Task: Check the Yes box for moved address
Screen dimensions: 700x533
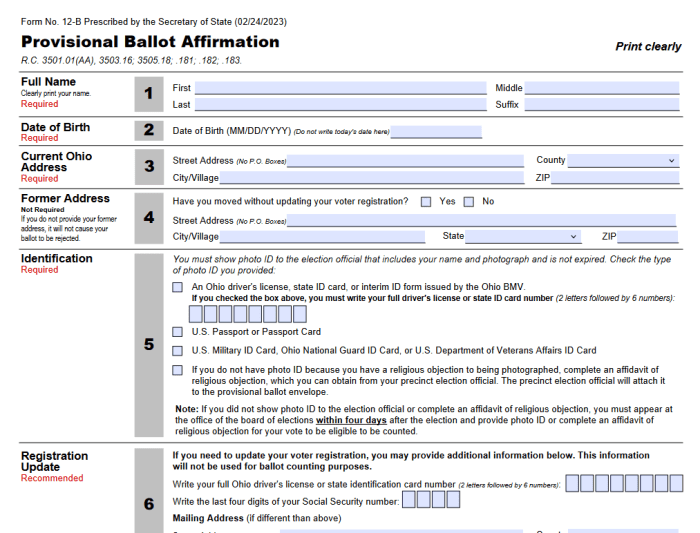Action: [427, 202]
